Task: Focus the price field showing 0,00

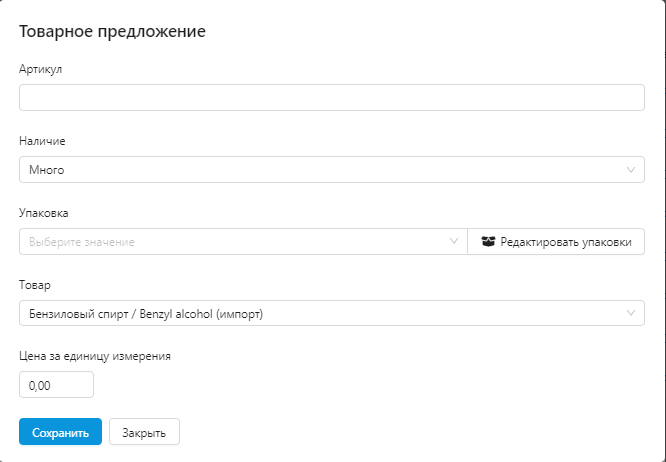Action: click(x=56, y=385)
